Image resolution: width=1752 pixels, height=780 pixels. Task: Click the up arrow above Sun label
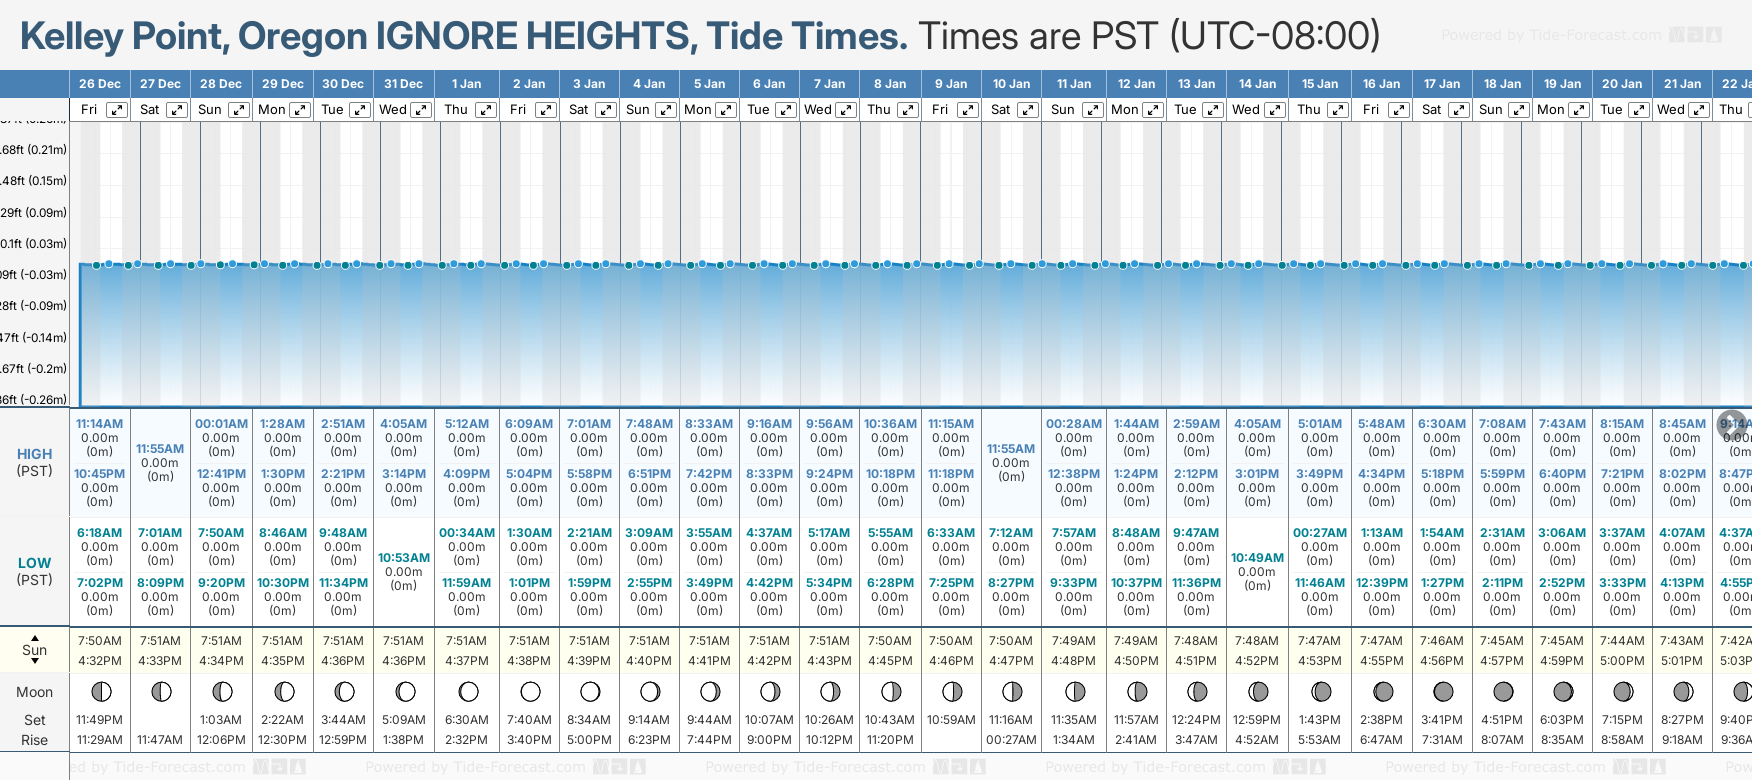pos(35,637)
